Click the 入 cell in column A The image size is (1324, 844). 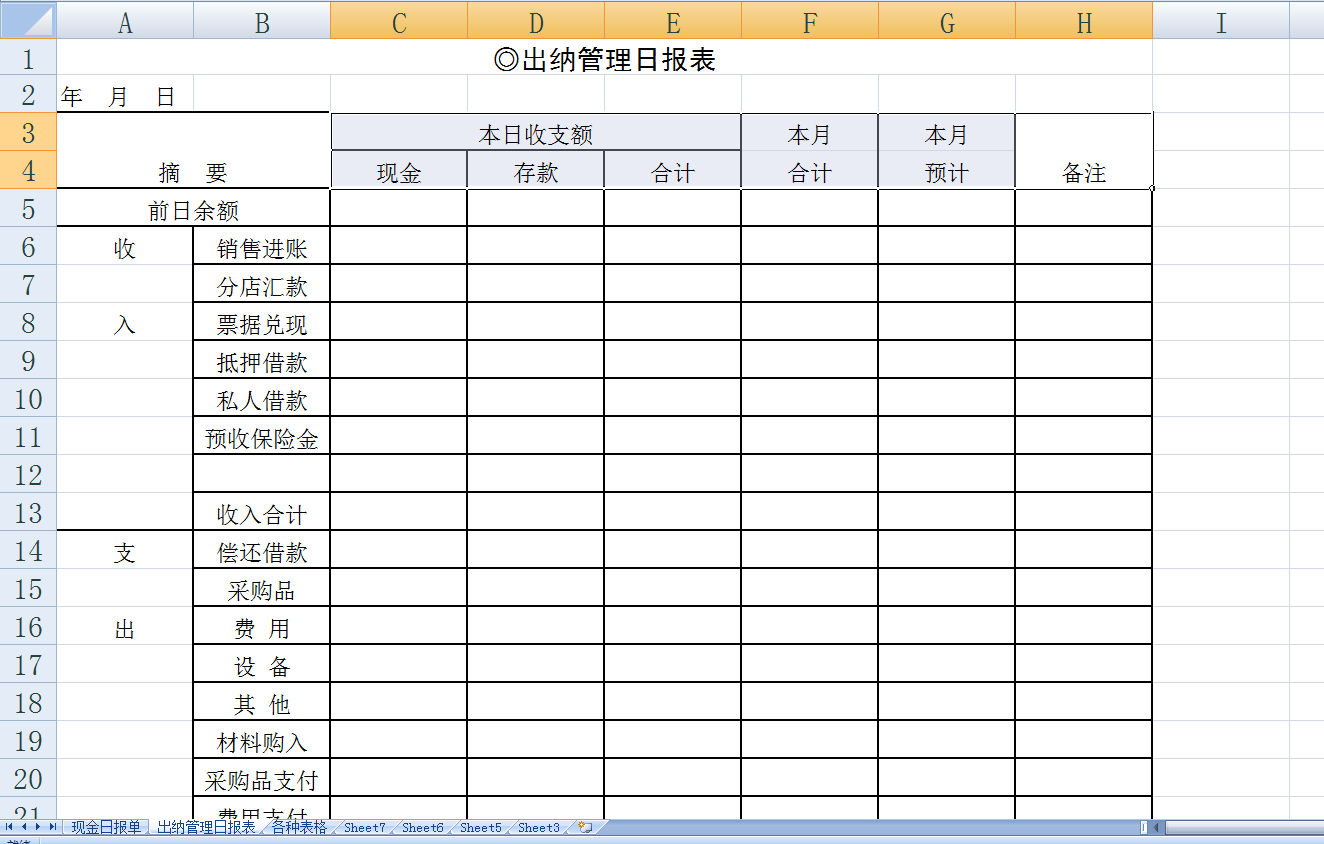click(125, 323)
